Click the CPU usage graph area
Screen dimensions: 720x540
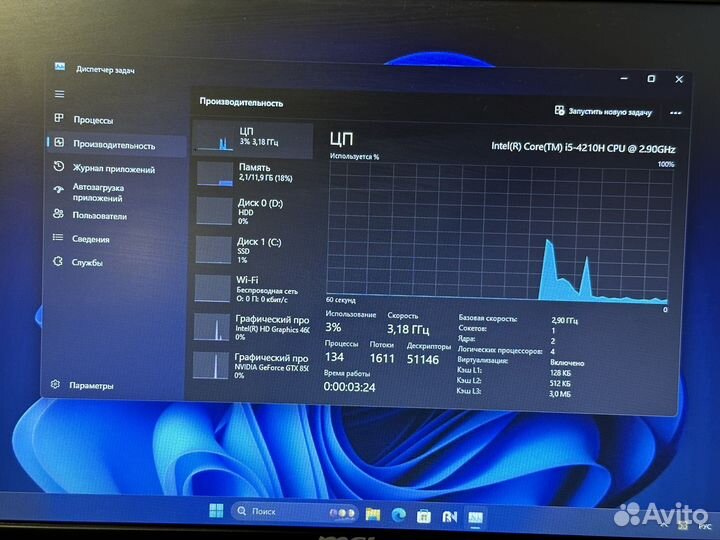coord(498,233)
